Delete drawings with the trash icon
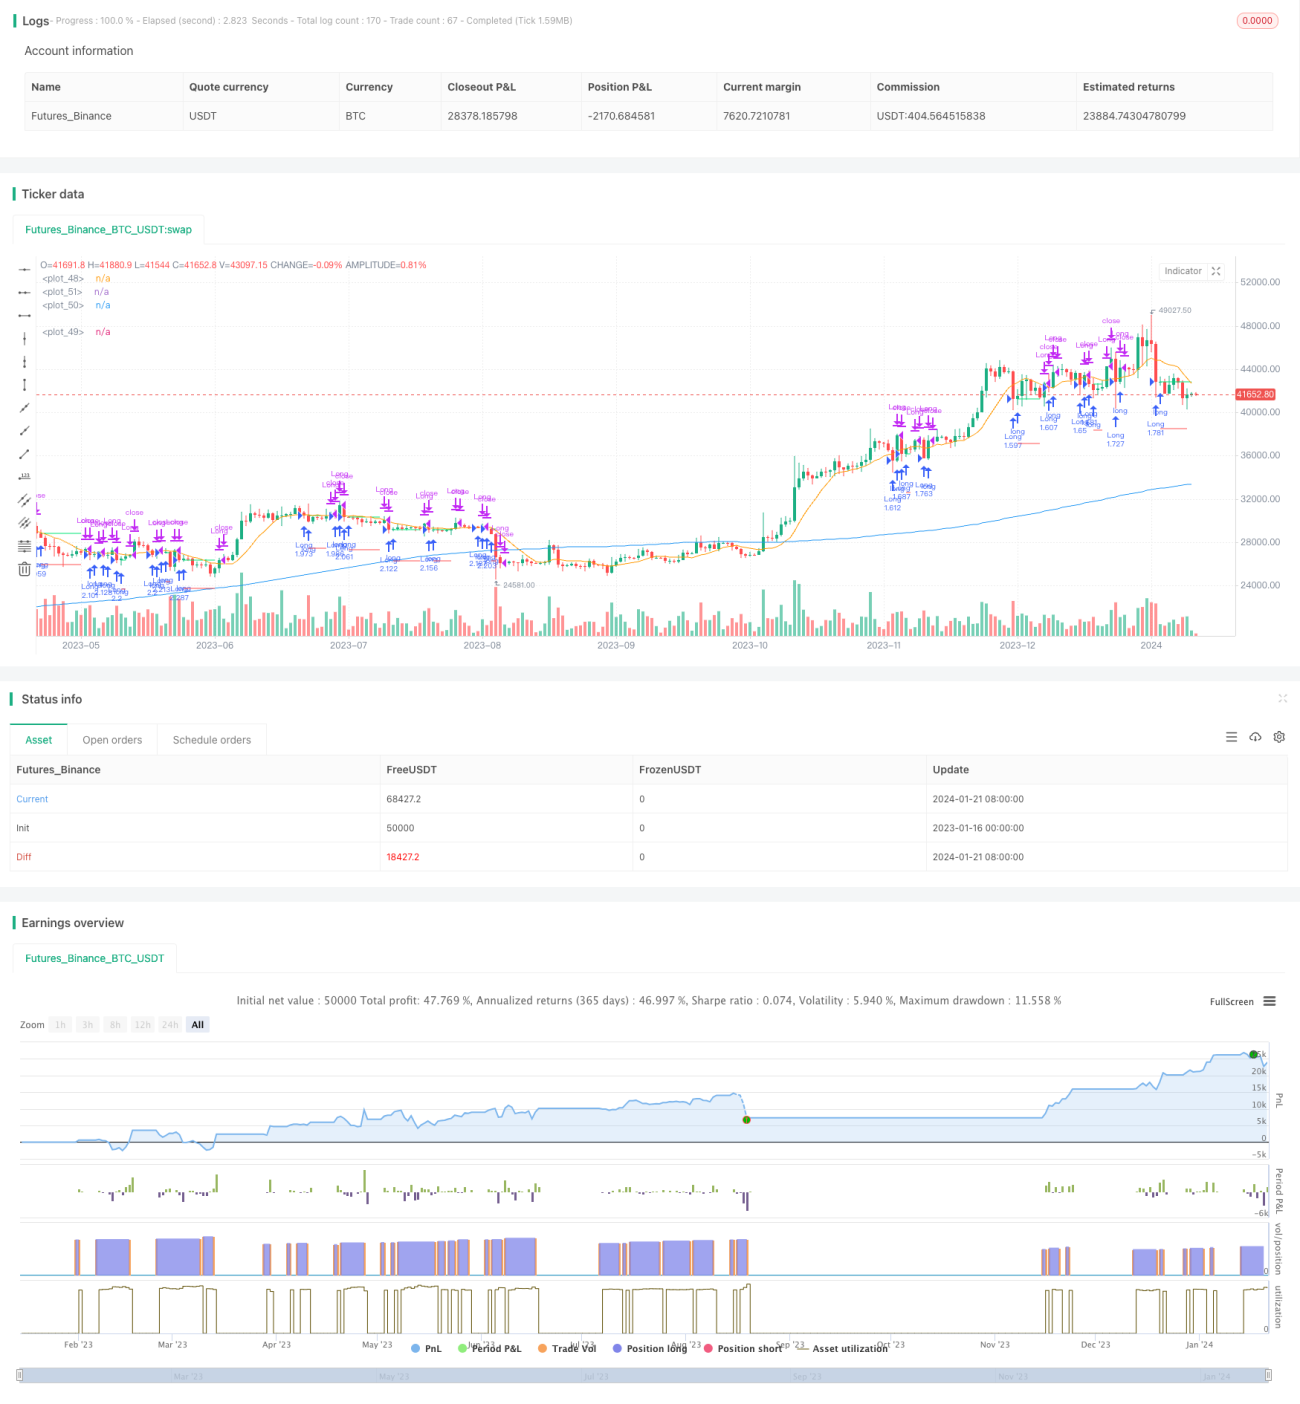Image resolution: width=1300 pixels, height=1404 pixels. (x=24, y=569)
